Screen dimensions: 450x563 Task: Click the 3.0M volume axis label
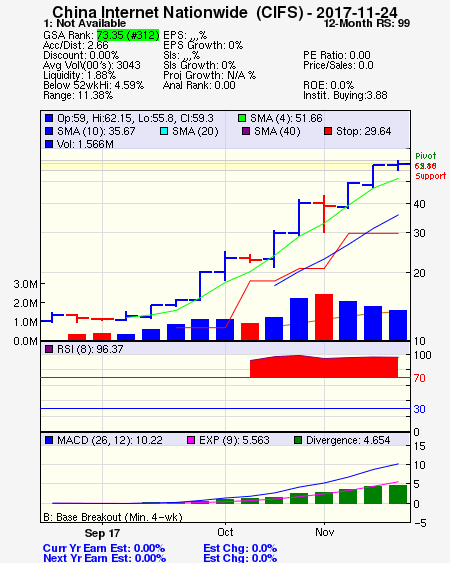[25, 284]
